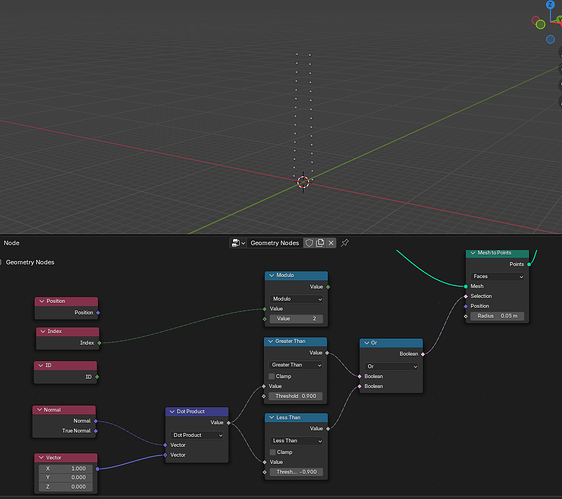Collapse the Modulo node
Screen dimensions: 562x499
pyautogui.click(x=271, y=275)
